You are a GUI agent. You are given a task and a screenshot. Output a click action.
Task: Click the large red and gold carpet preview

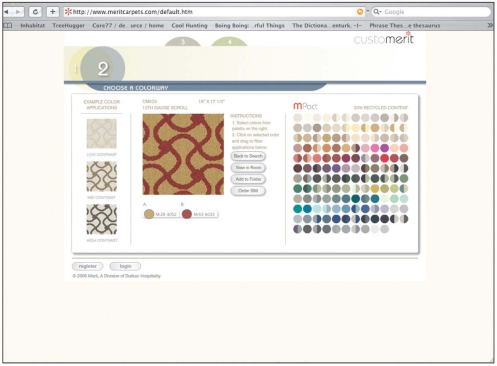183,154
